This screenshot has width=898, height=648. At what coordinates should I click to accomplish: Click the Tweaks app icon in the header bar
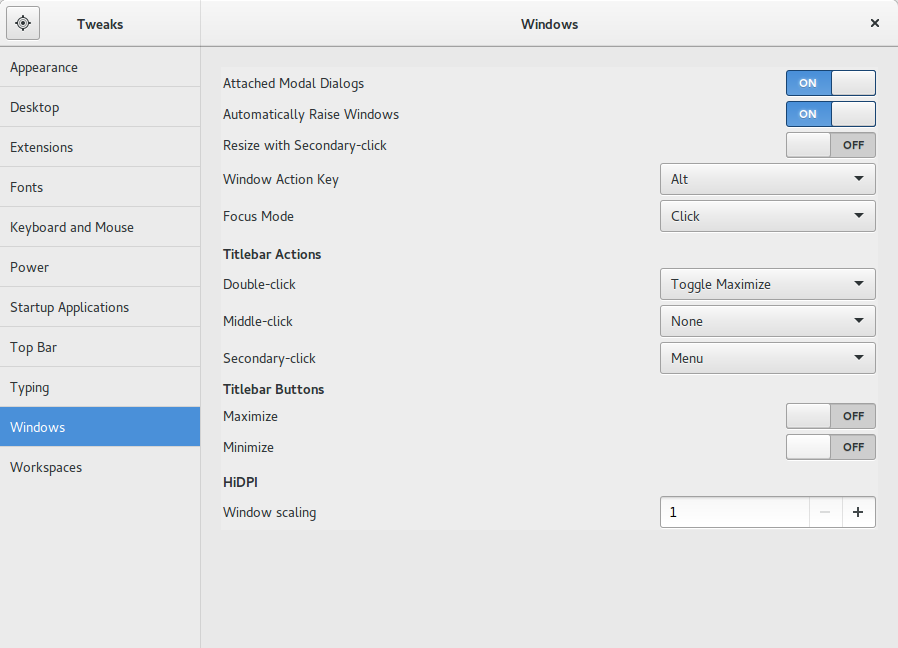22,22
